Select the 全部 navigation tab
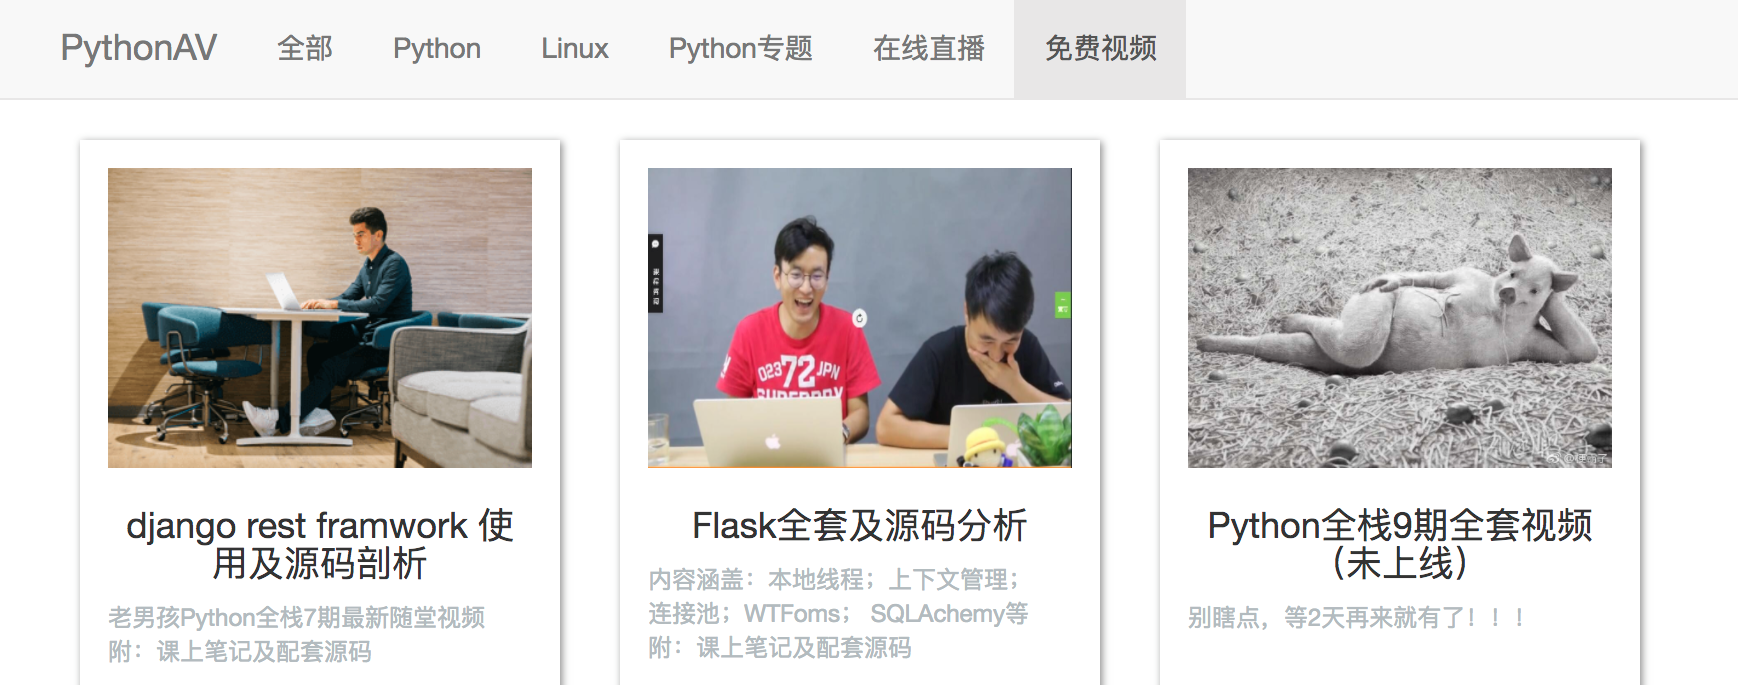 click(305, 48)
